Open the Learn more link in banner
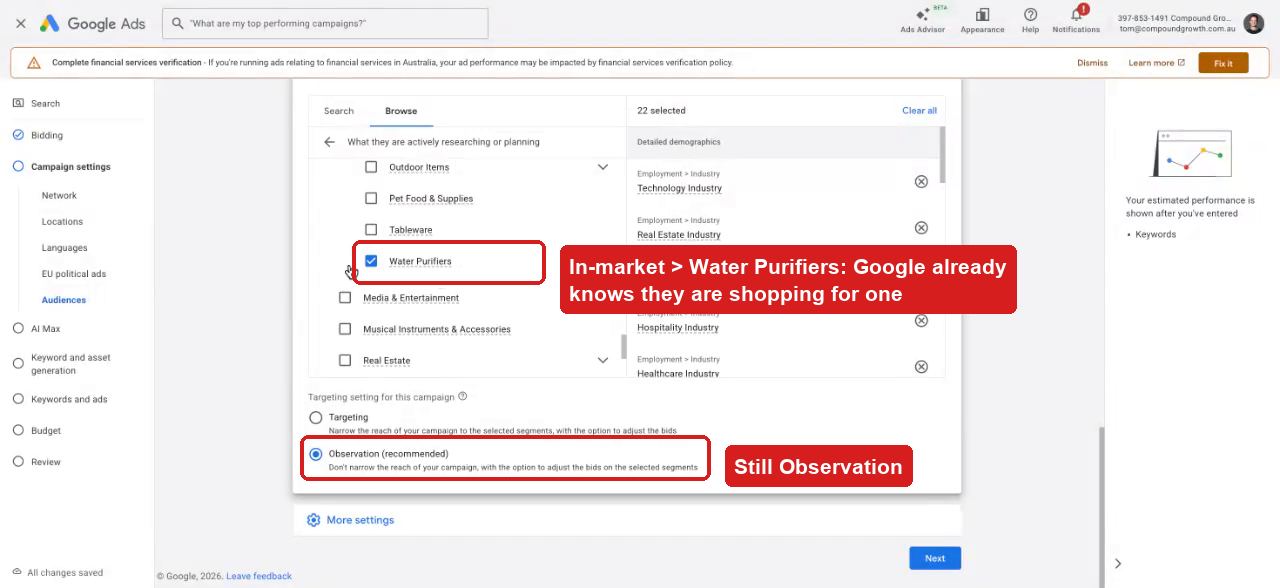This screenshot has width=1280, height=588. 1156,63
